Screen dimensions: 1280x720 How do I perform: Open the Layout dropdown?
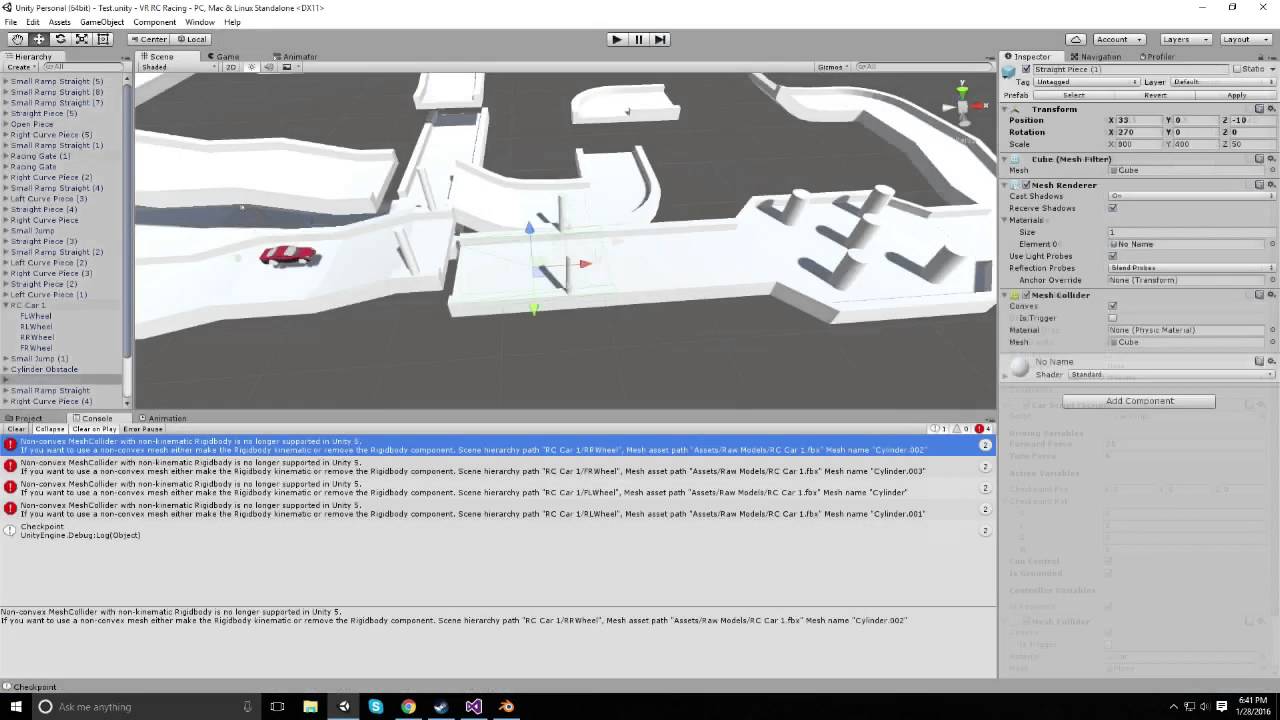pos(1245,39)
